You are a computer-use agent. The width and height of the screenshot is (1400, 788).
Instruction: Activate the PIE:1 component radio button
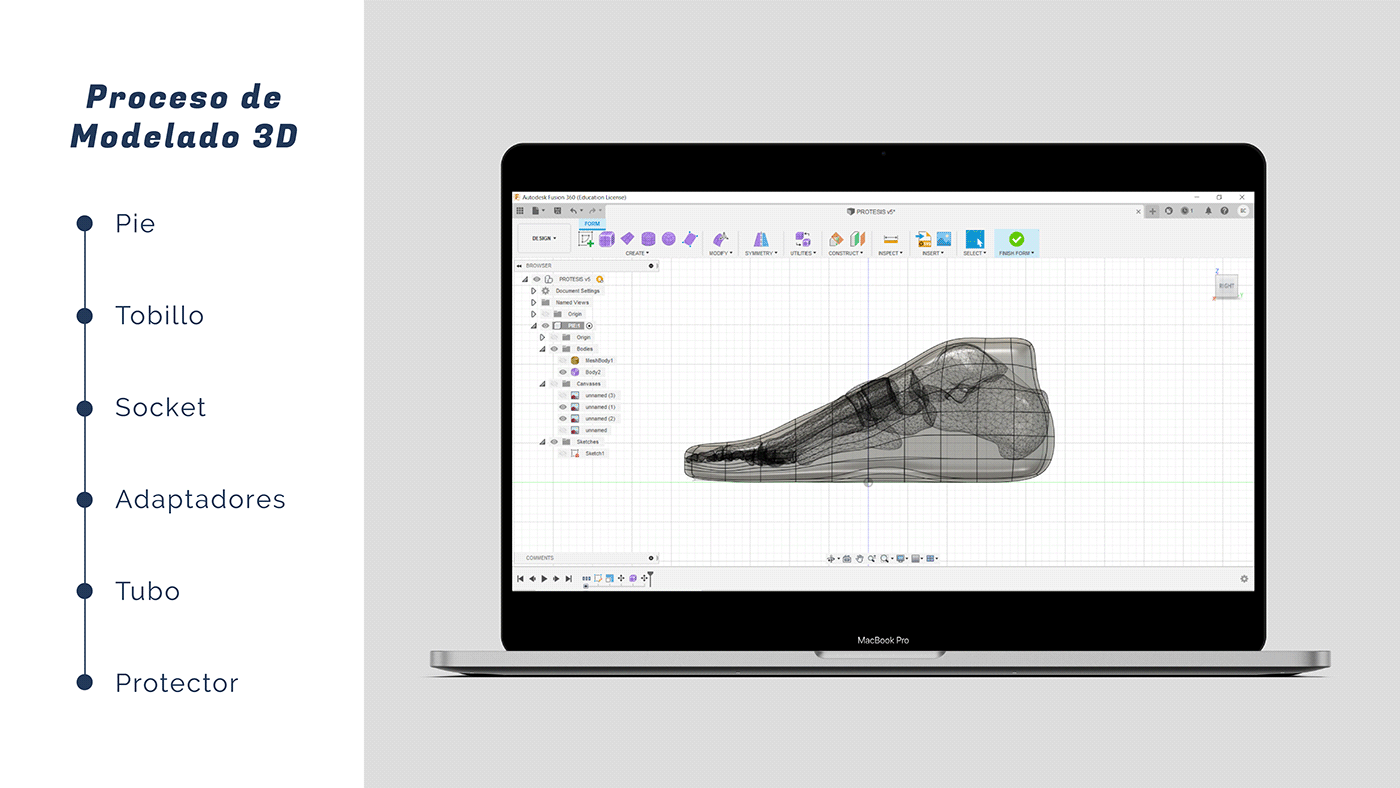pyautogui.click(x=589, y=325)
